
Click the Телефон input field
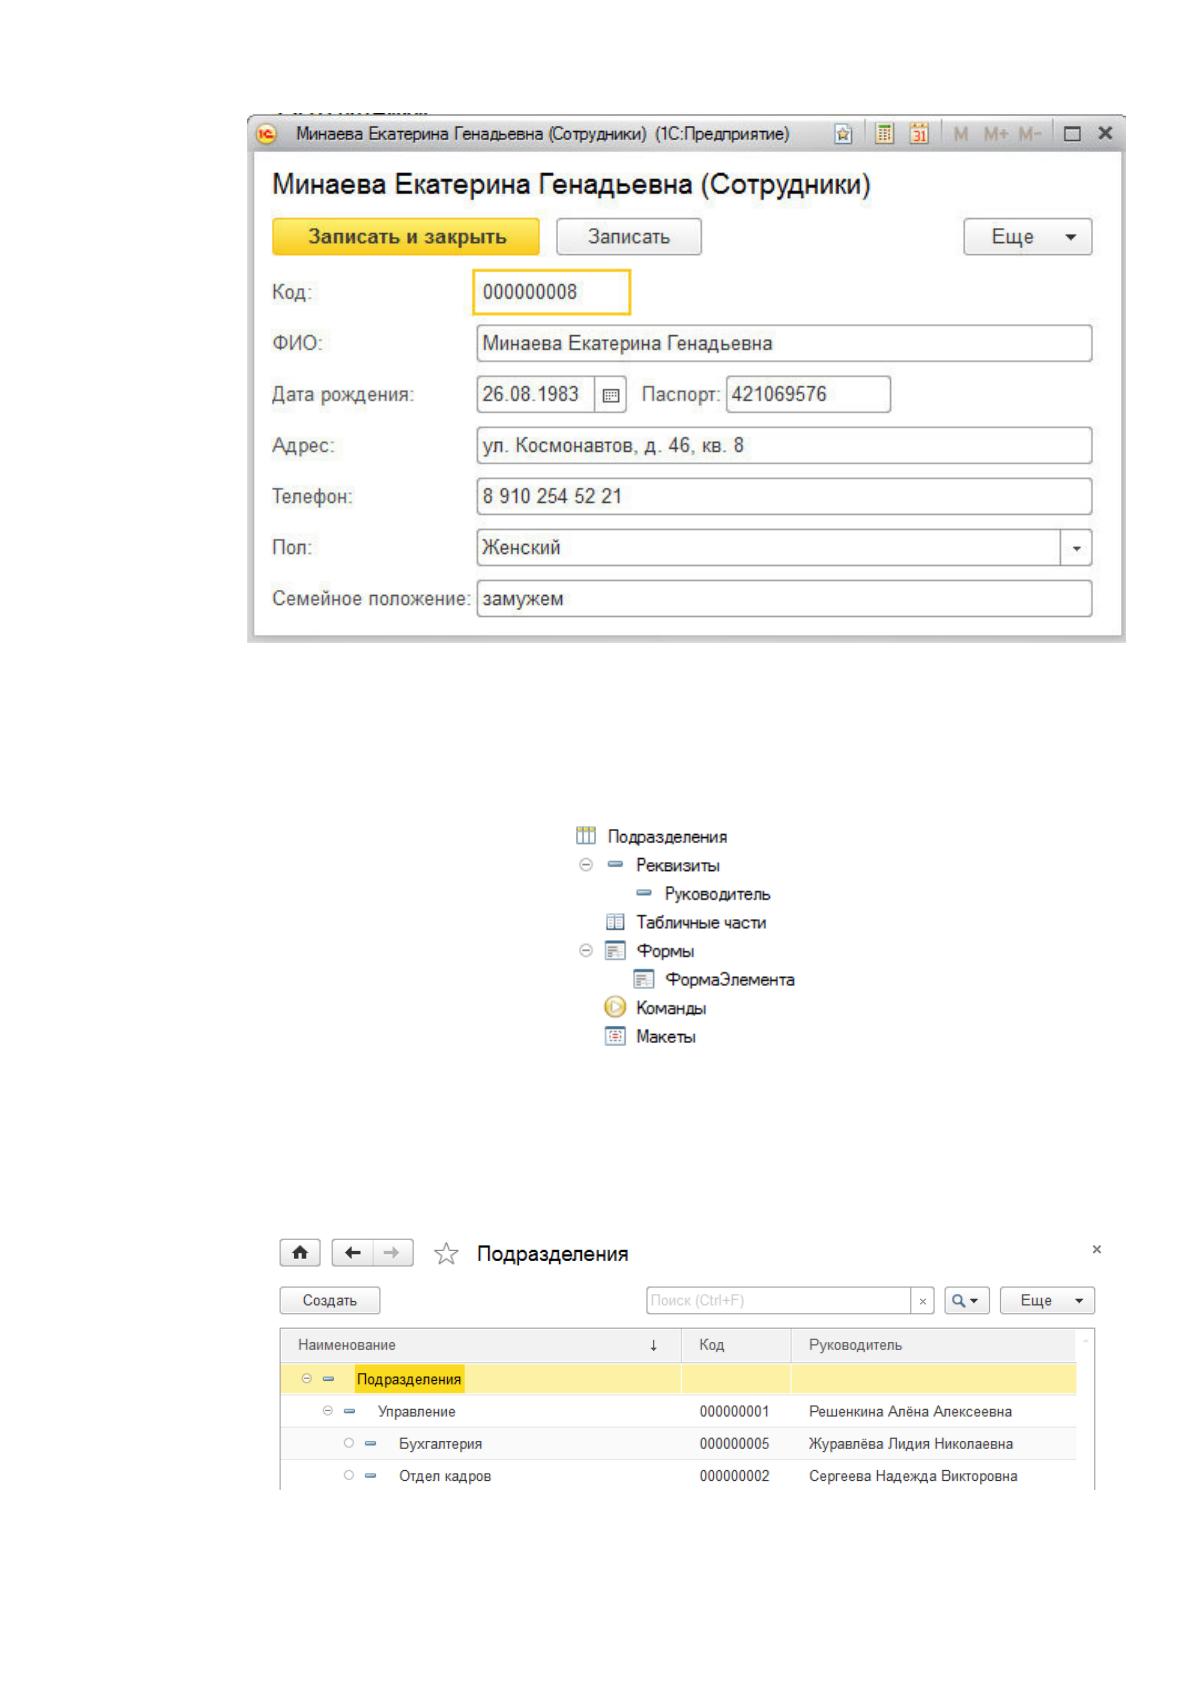point(784,496)
